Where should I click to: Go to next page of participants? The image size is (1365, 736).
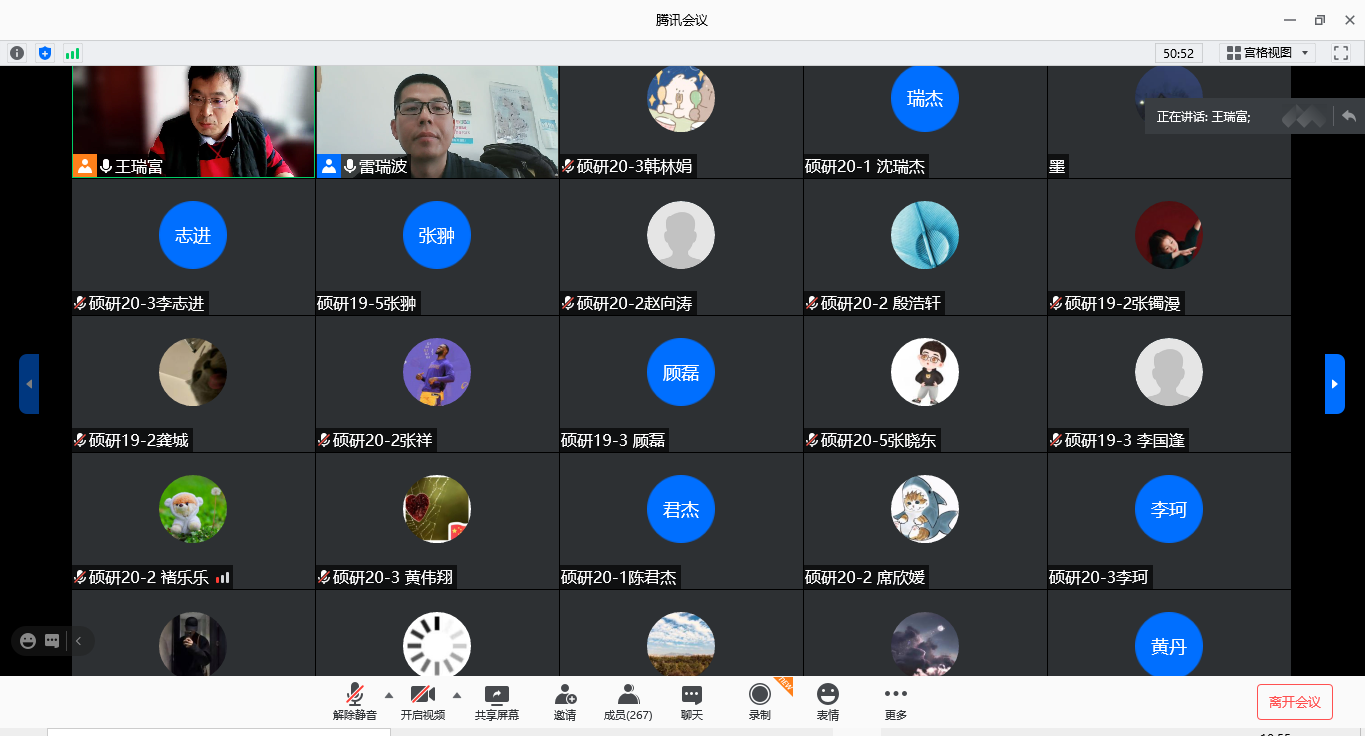1334,384
